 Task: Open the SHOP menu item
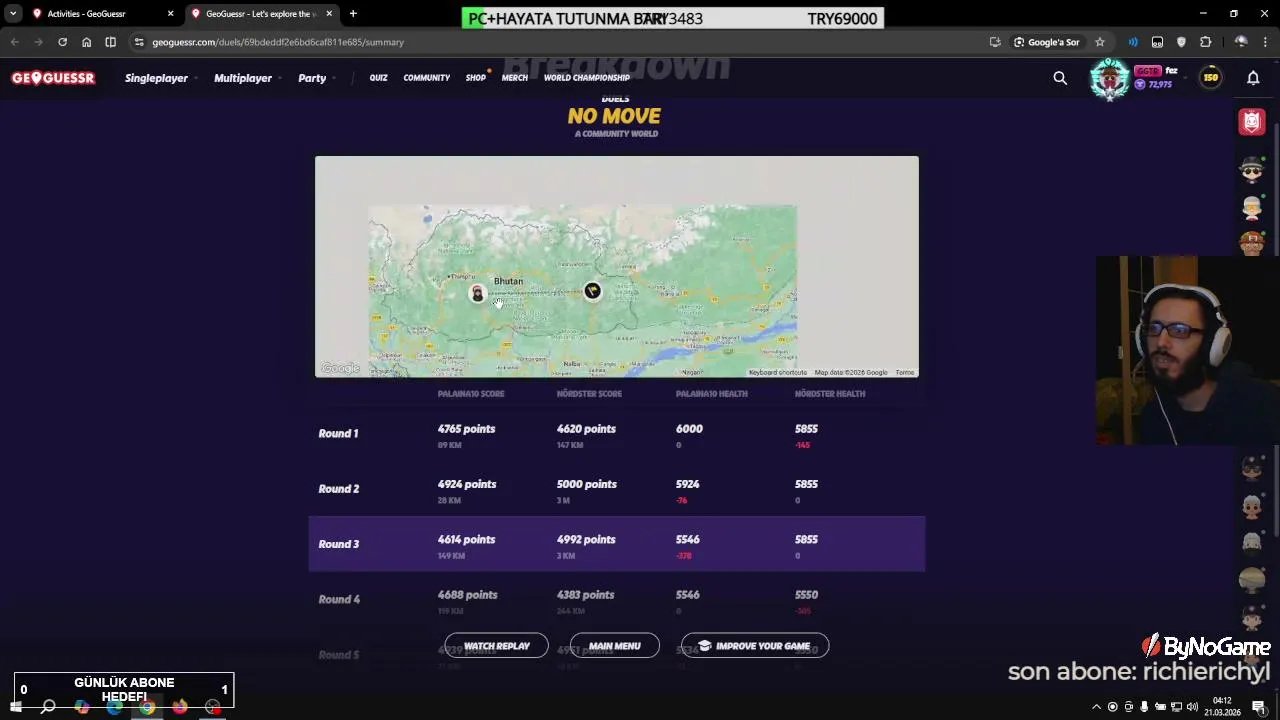point(476,78)
